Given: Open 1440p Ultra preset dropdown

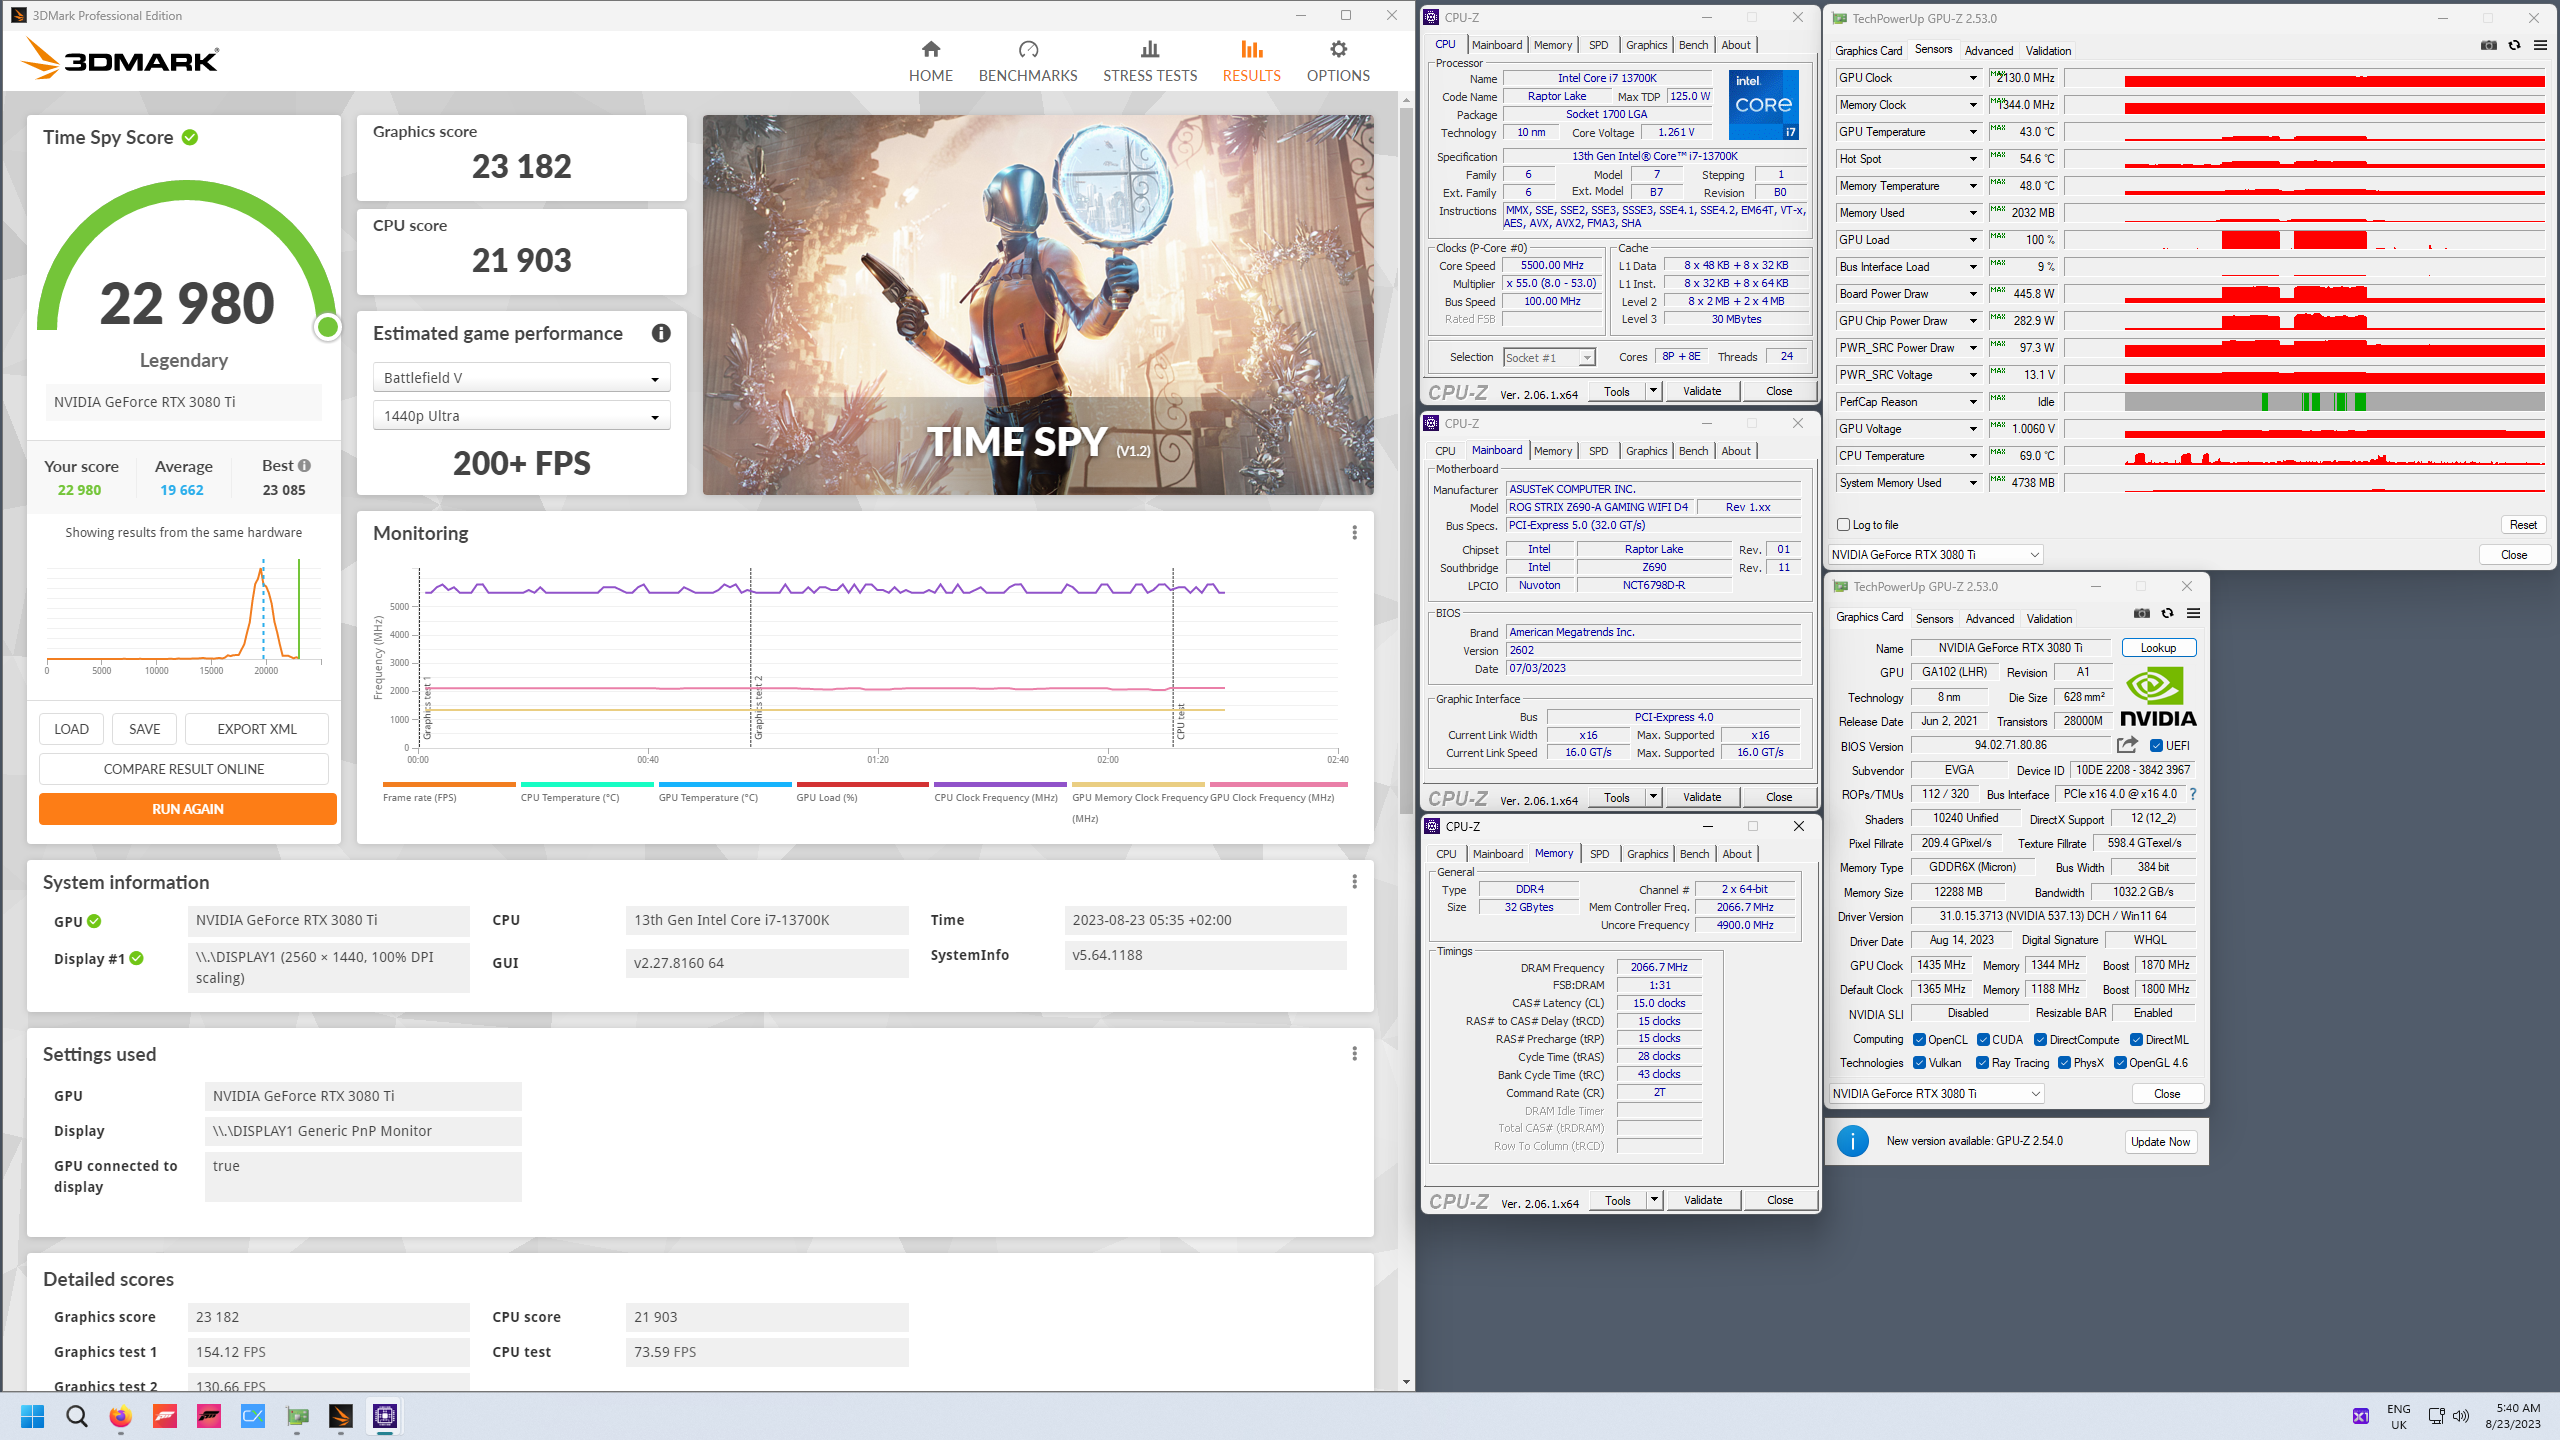Looking at the screenshot, I should (521, 416).
